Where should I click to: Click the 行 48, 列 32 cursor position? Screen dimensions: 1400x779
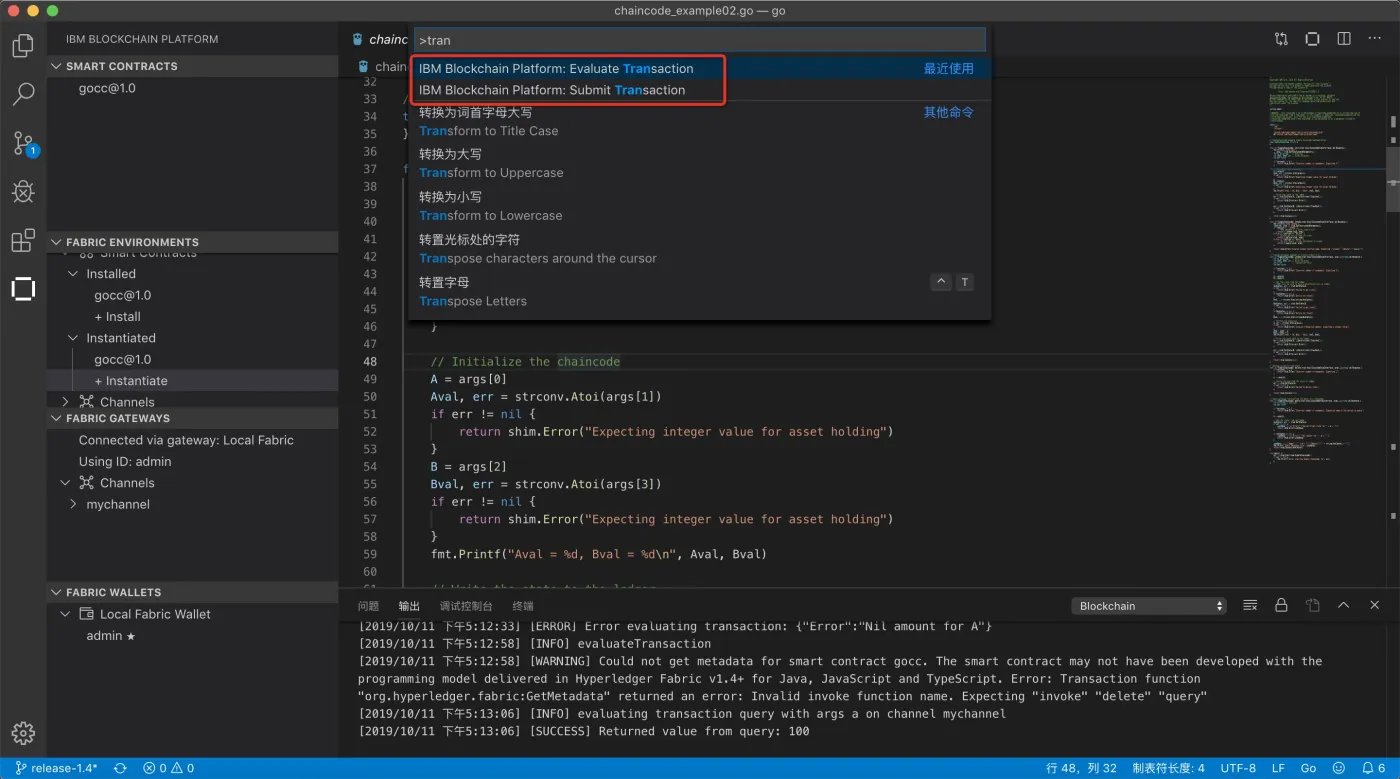(1081, 768)
